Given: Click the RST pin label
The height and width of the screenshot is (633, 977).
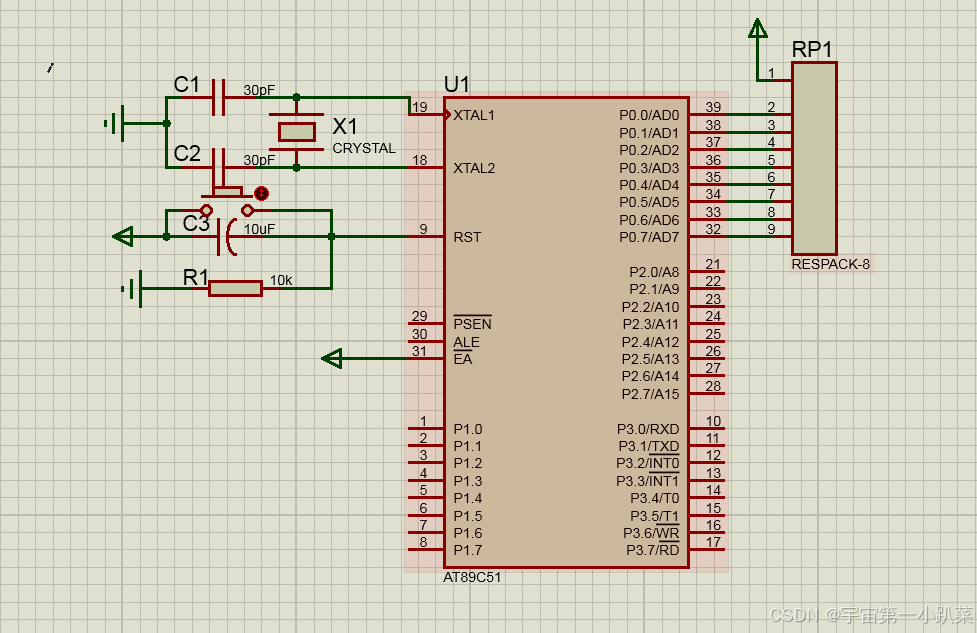Looking at the screenshot, I should [x=467, y=237].
